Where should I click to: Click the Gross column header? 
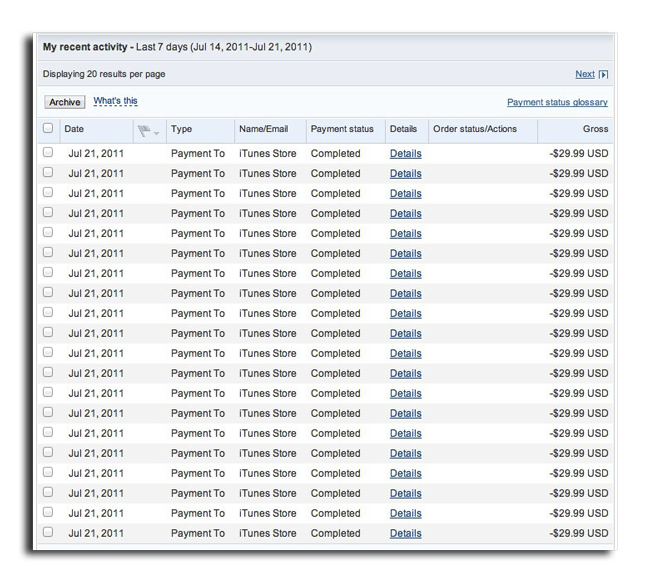595,129
